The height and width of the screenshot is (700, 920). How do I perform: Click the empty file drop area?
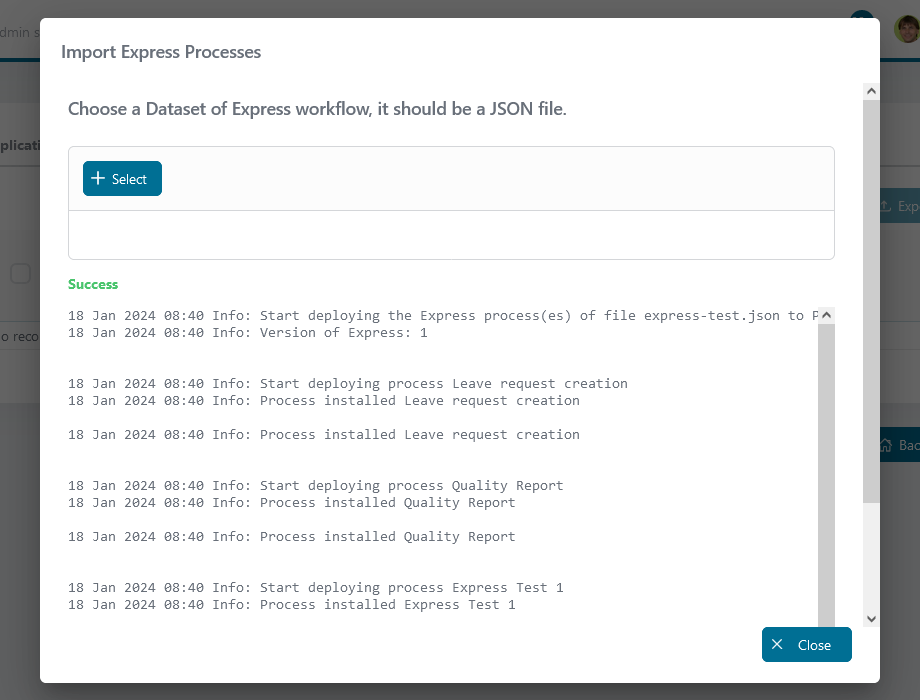point(451,235)
